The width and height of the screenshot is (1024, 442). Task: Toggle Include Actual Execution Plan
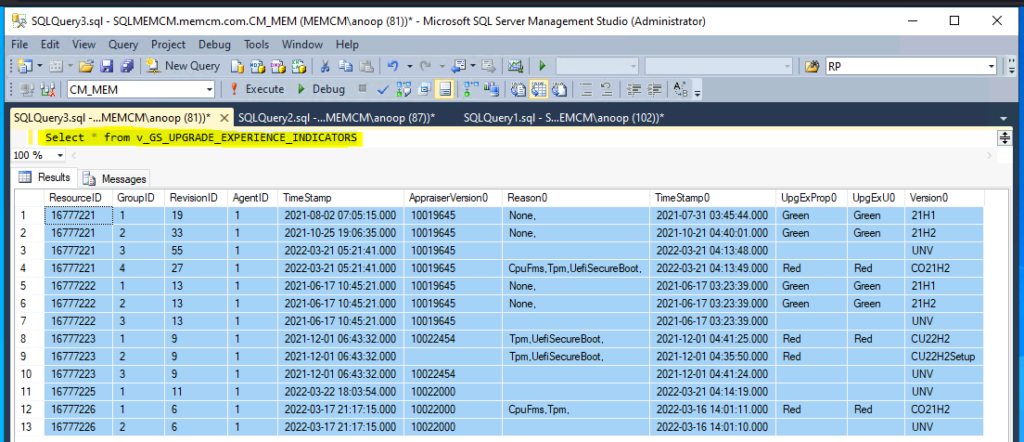pos(472,89)
